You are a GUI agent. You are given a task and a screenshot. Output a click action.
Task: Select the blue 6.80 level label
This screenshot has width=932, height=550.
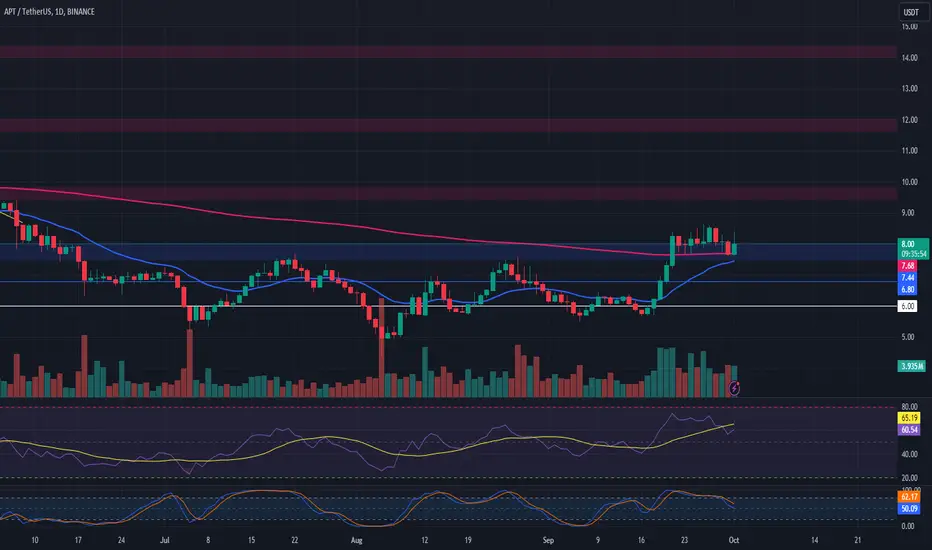click(x=908, y=290)
